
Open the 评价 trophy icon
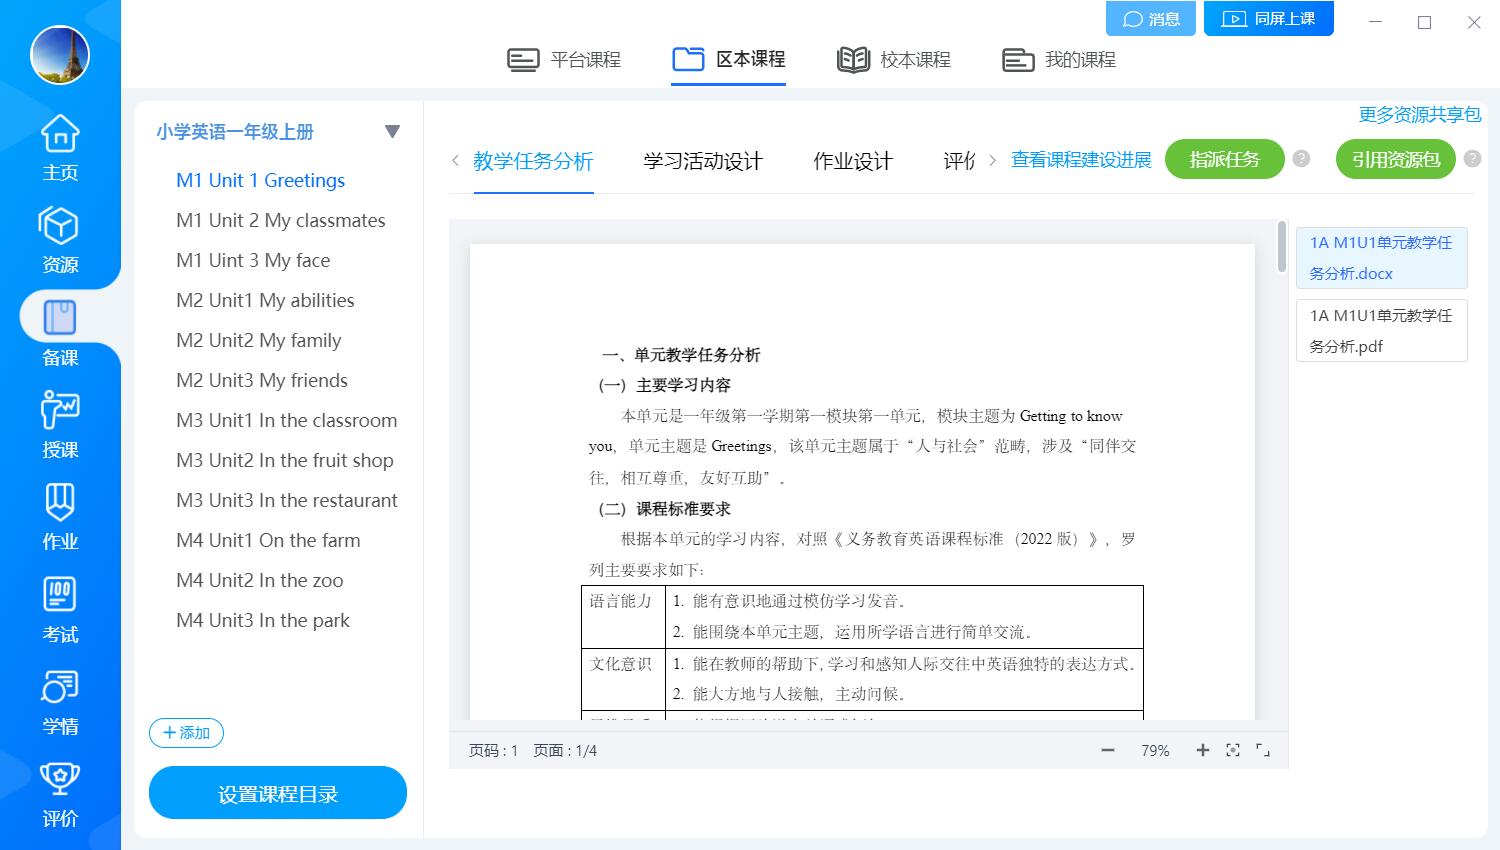click(60, 793)
